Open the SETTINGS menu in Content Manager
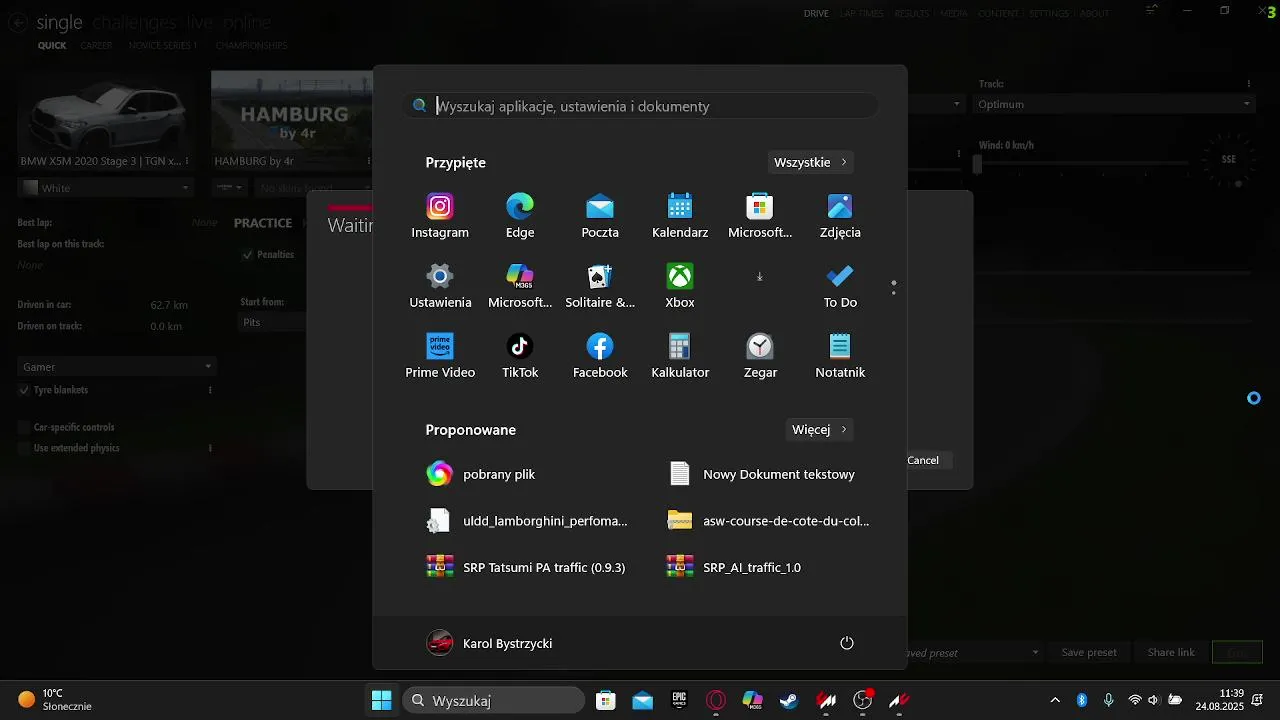 [x=1049, y=14]
